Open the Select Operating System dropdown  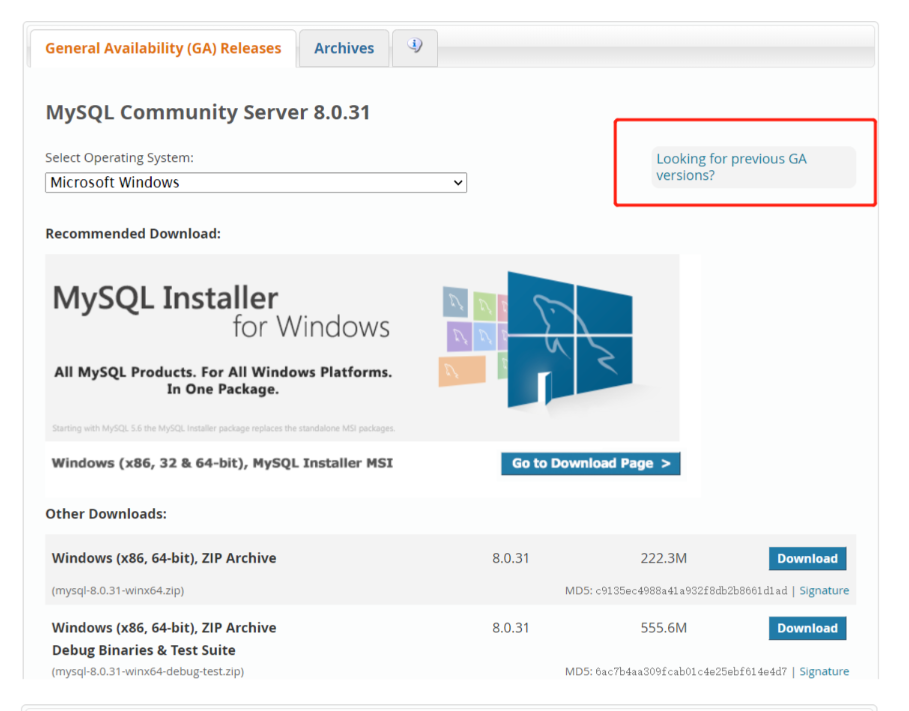point(256,183)
